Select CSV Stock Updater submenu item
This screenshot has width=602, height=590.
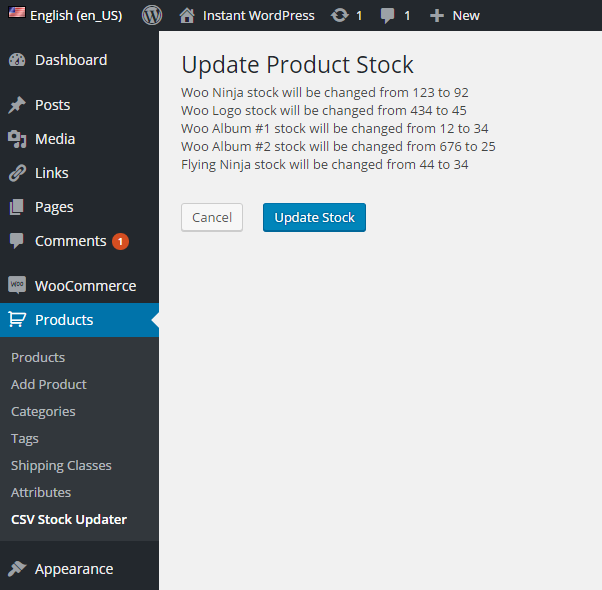69,519
